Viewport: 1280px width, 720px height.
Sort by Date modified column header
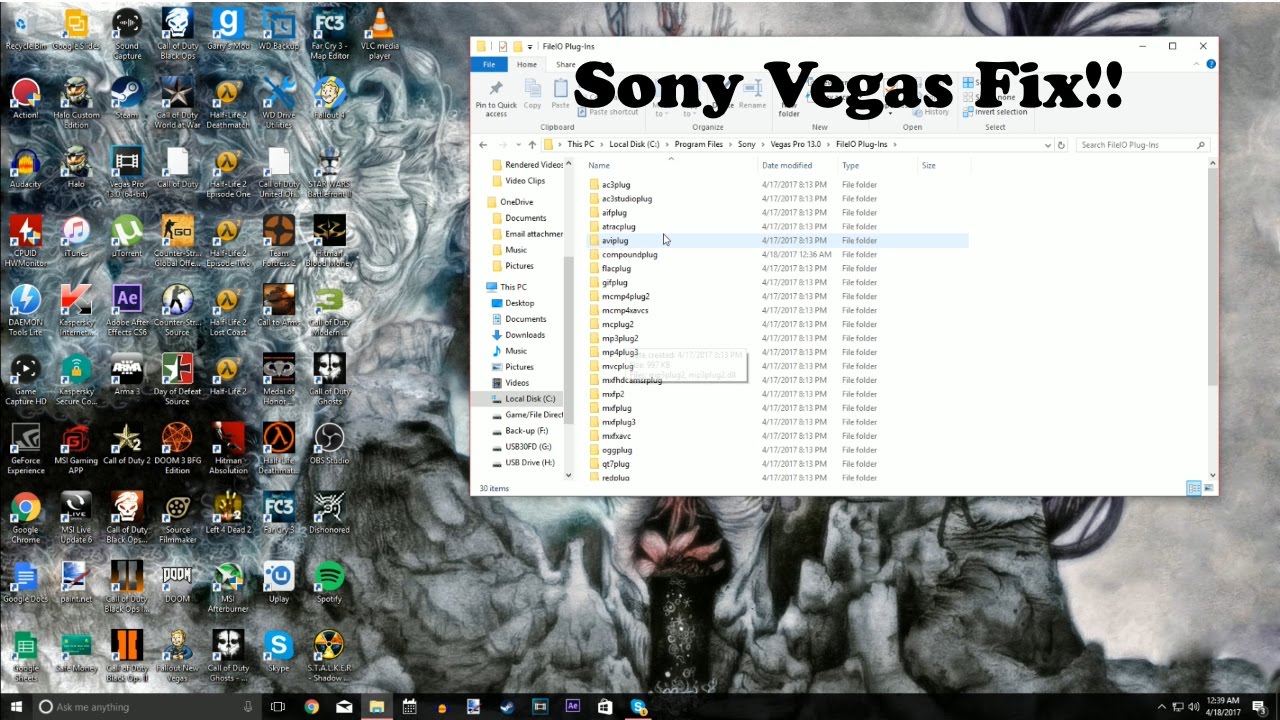[787, 165]
